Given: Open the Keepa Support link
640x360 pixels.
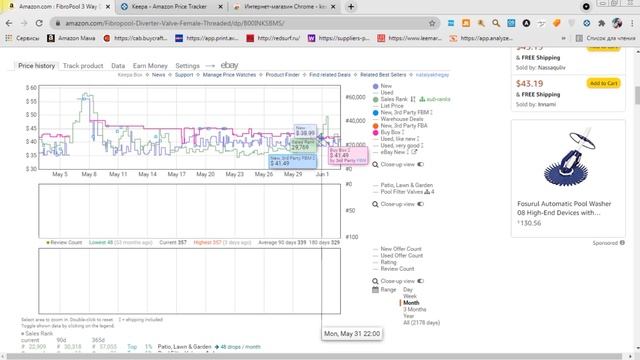Looking at the screenshot, I should click(184, 75).
